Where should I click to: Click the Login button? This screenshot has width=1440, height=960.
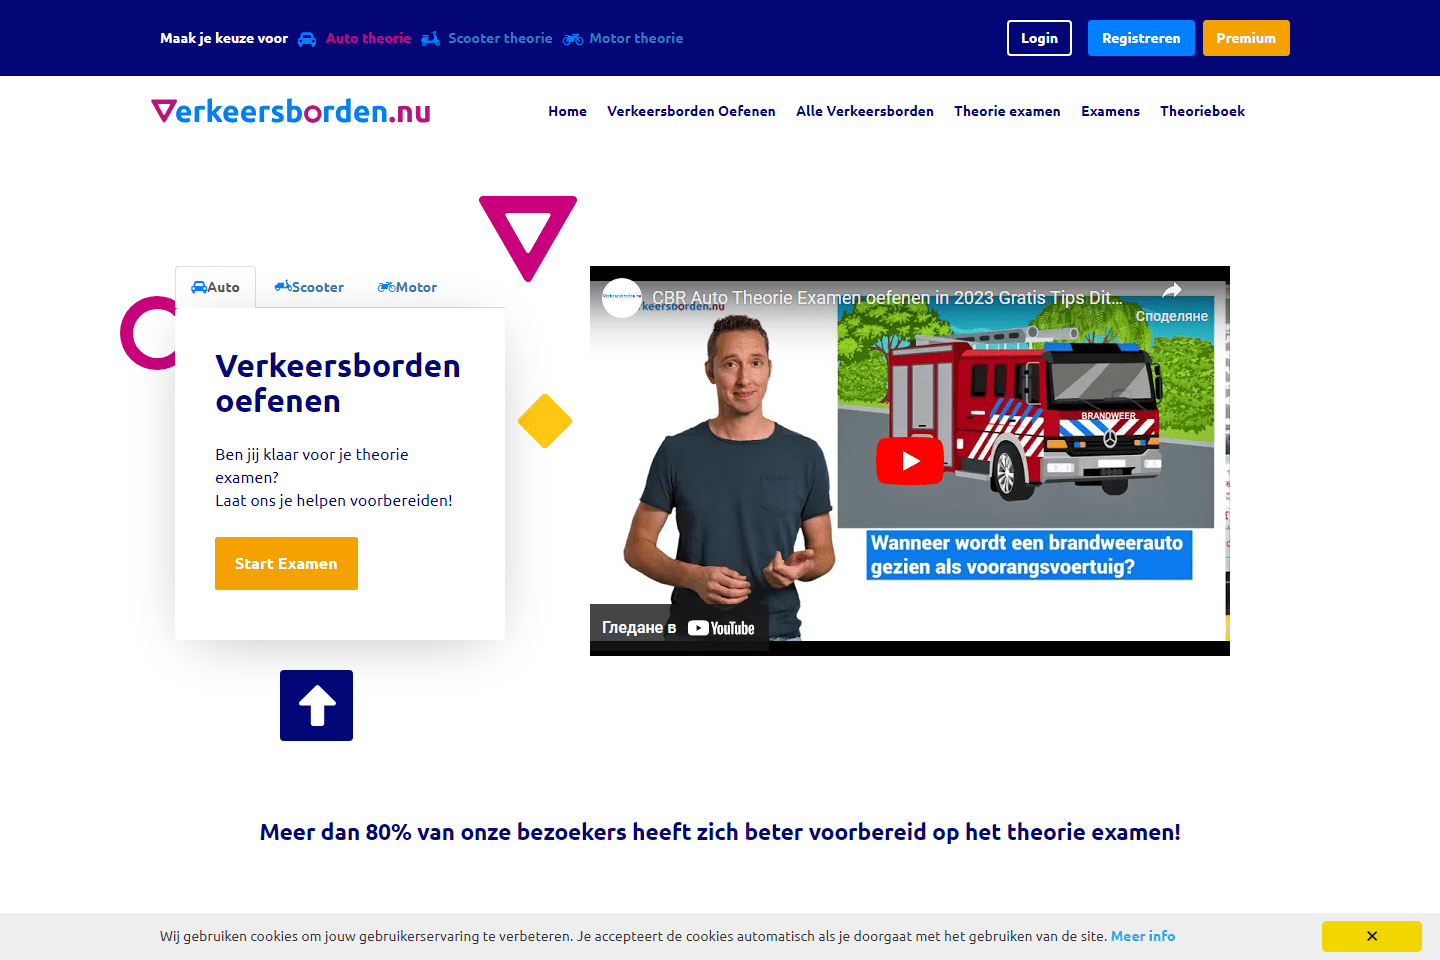pyautogui.click(x=1039, y=38)
